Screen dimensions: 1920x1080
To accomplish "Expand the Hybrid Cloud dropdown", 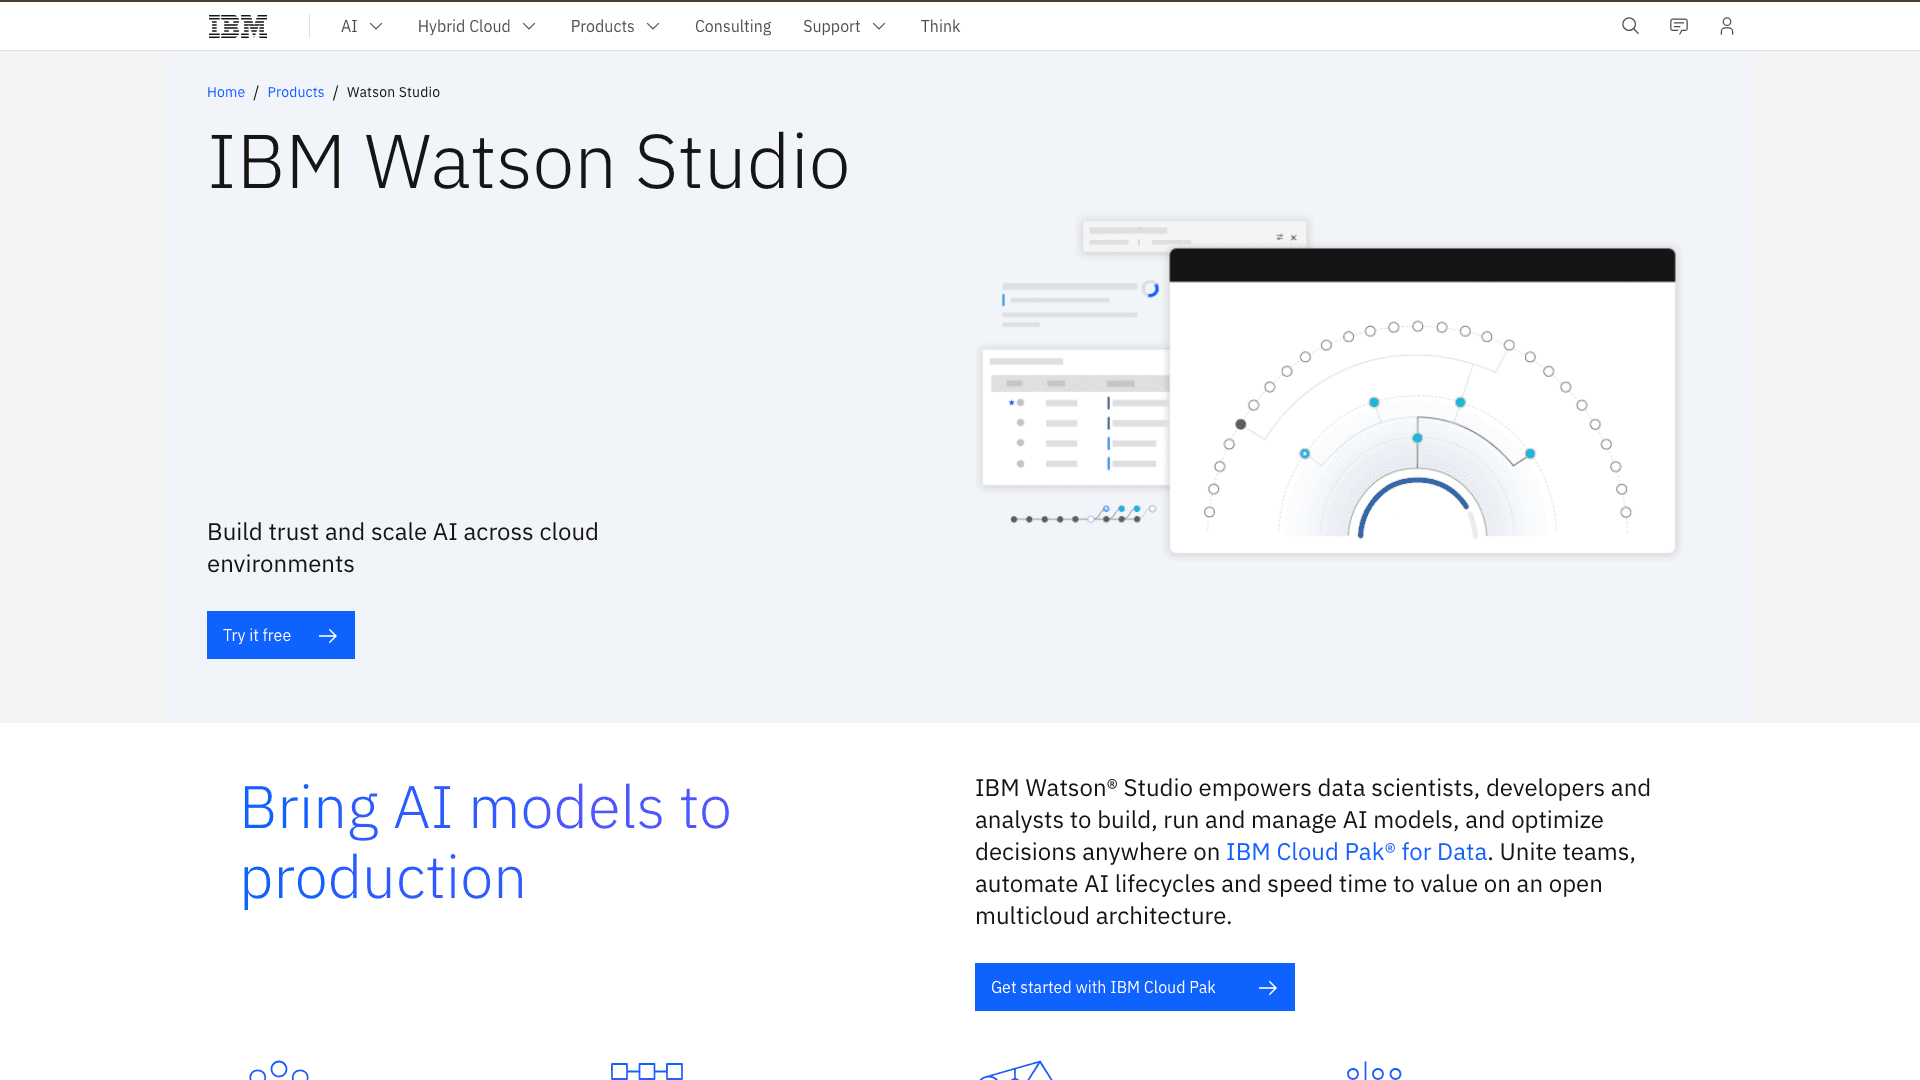I will [476, 26].
